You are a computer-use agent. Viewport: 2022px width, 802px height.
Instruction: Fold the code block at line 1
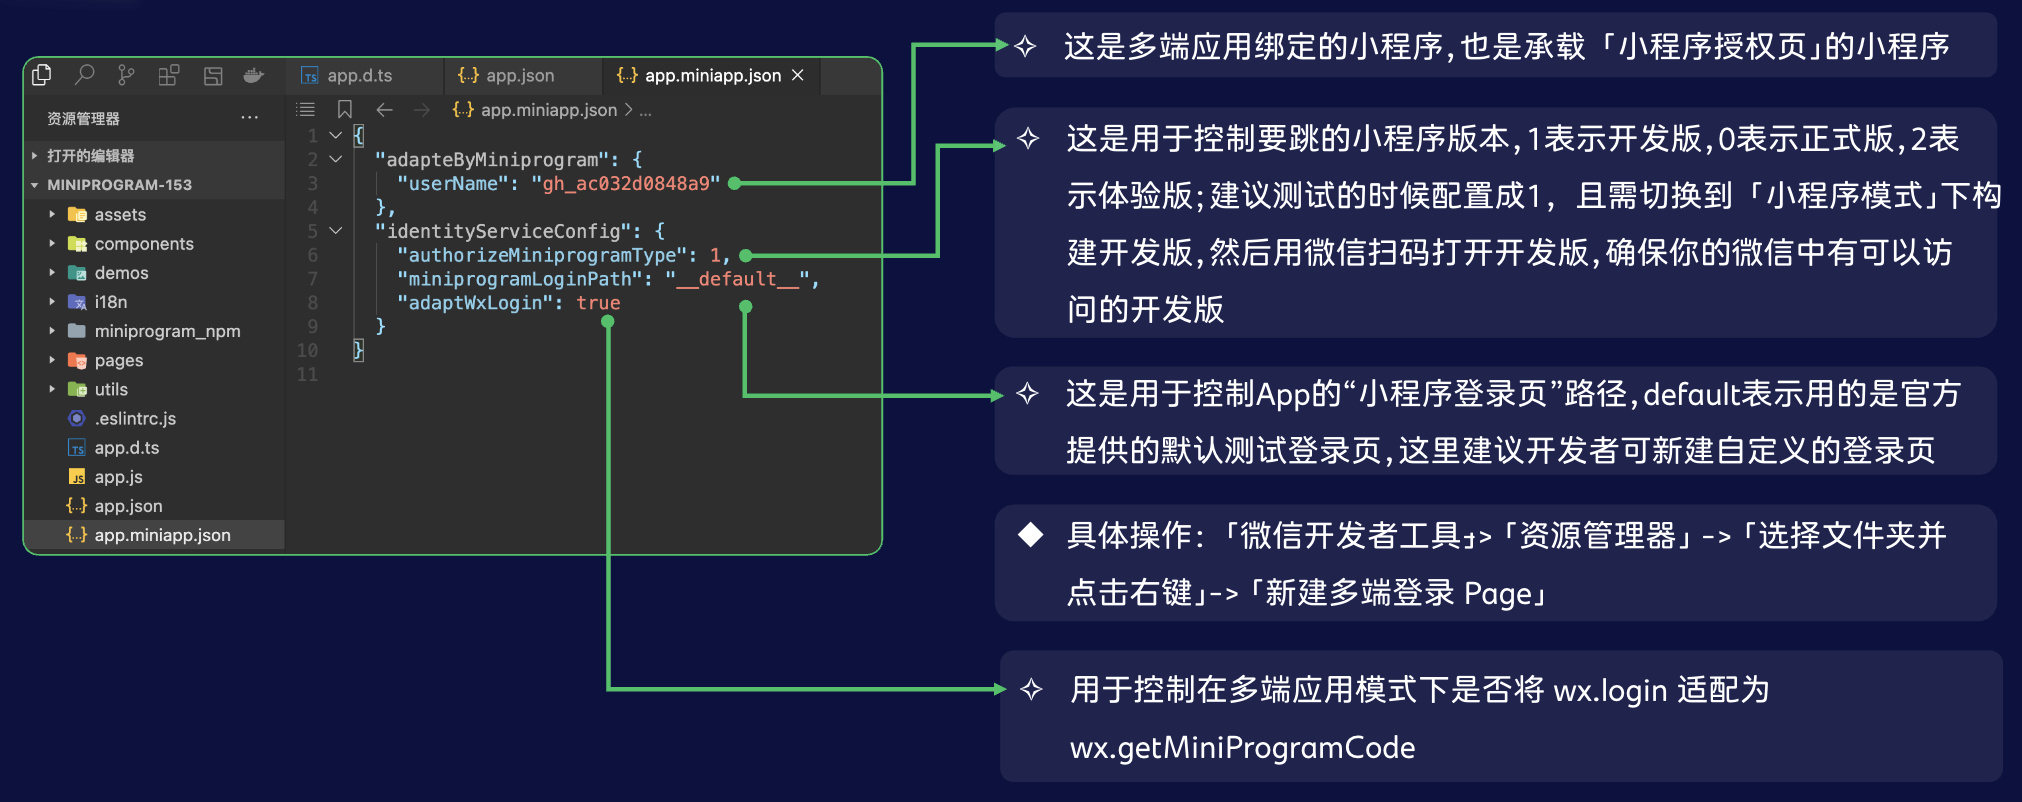(336, 135)
